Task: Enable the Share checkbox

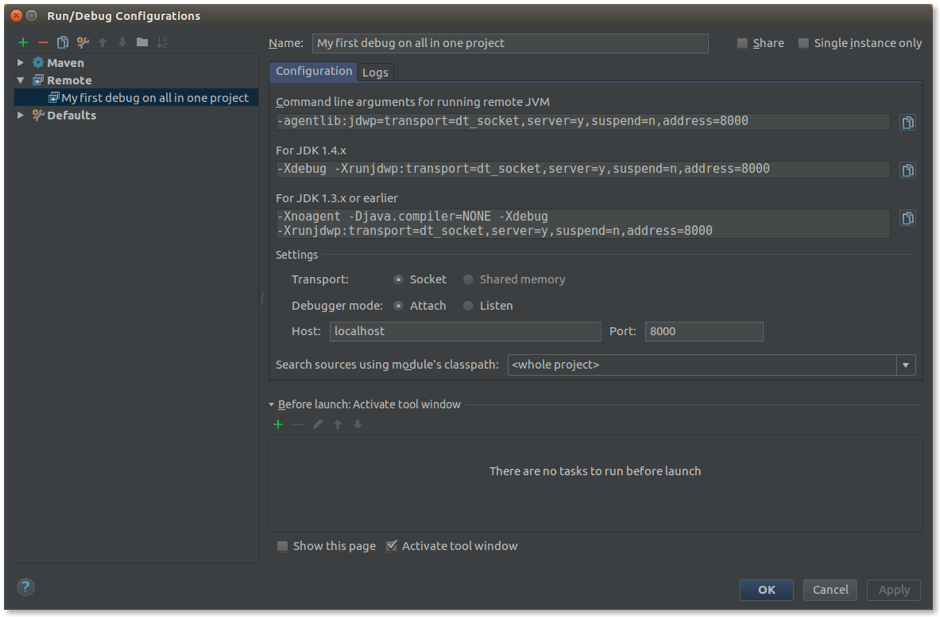Action: pyautogui.click(x=742, y=43)
